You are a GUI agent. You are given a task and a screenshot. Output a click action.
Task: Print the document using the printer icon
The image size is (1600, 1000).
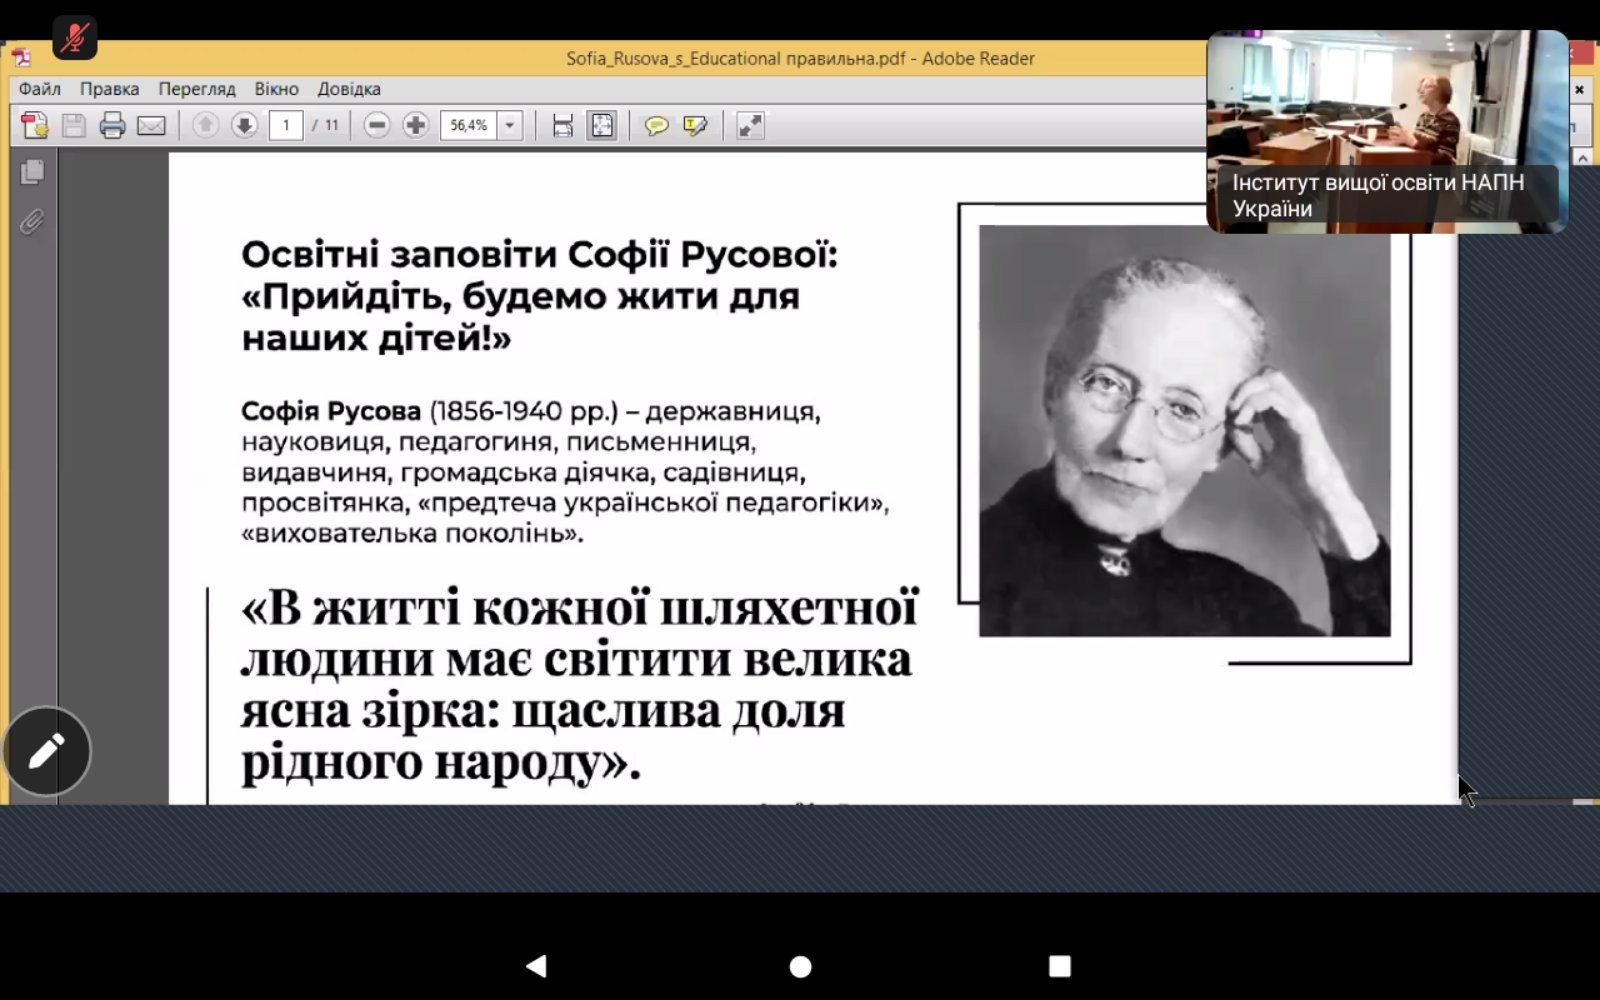click(112, 126)
